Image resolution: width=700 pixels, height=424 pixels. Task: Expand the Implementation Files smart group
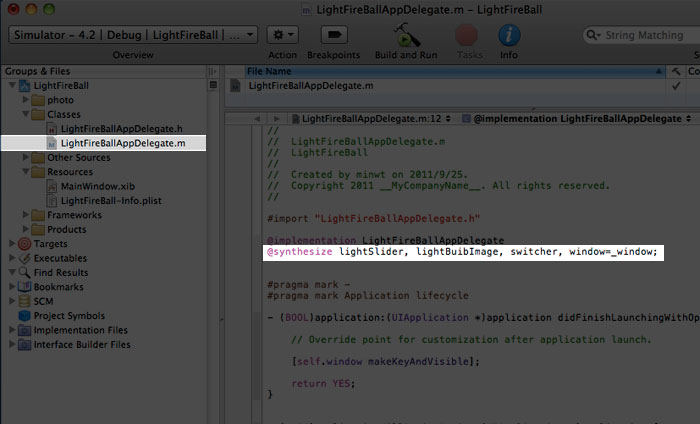click(12, 329)
